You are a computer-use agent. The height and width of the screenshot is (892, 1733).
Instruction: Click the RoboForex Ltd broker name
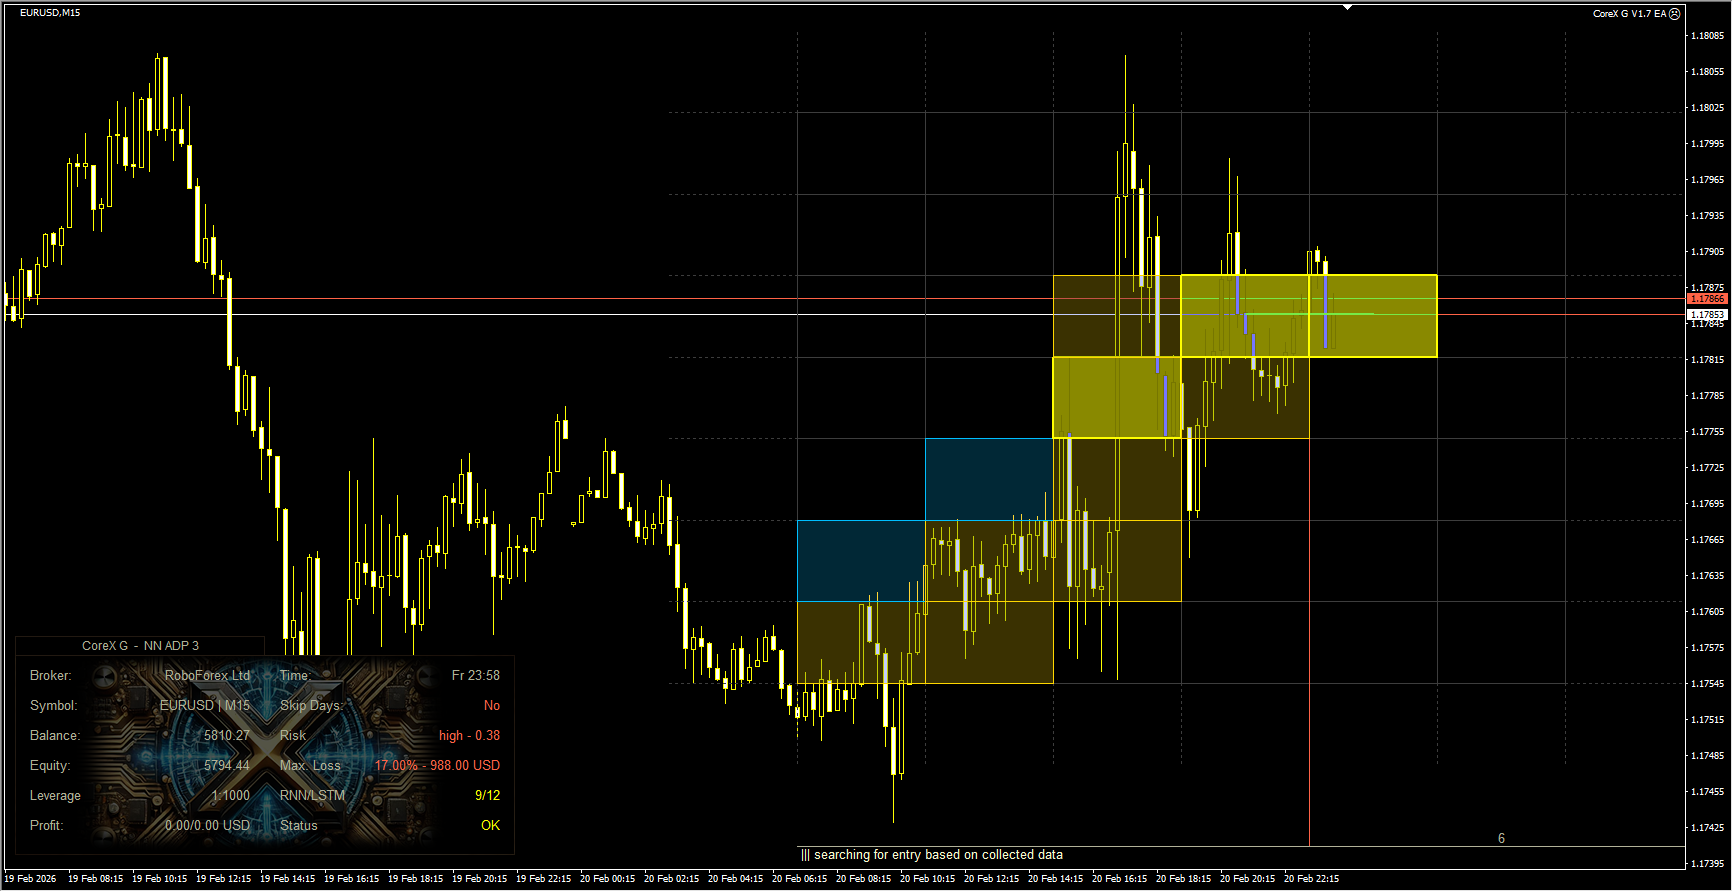(x=207, y=676)
